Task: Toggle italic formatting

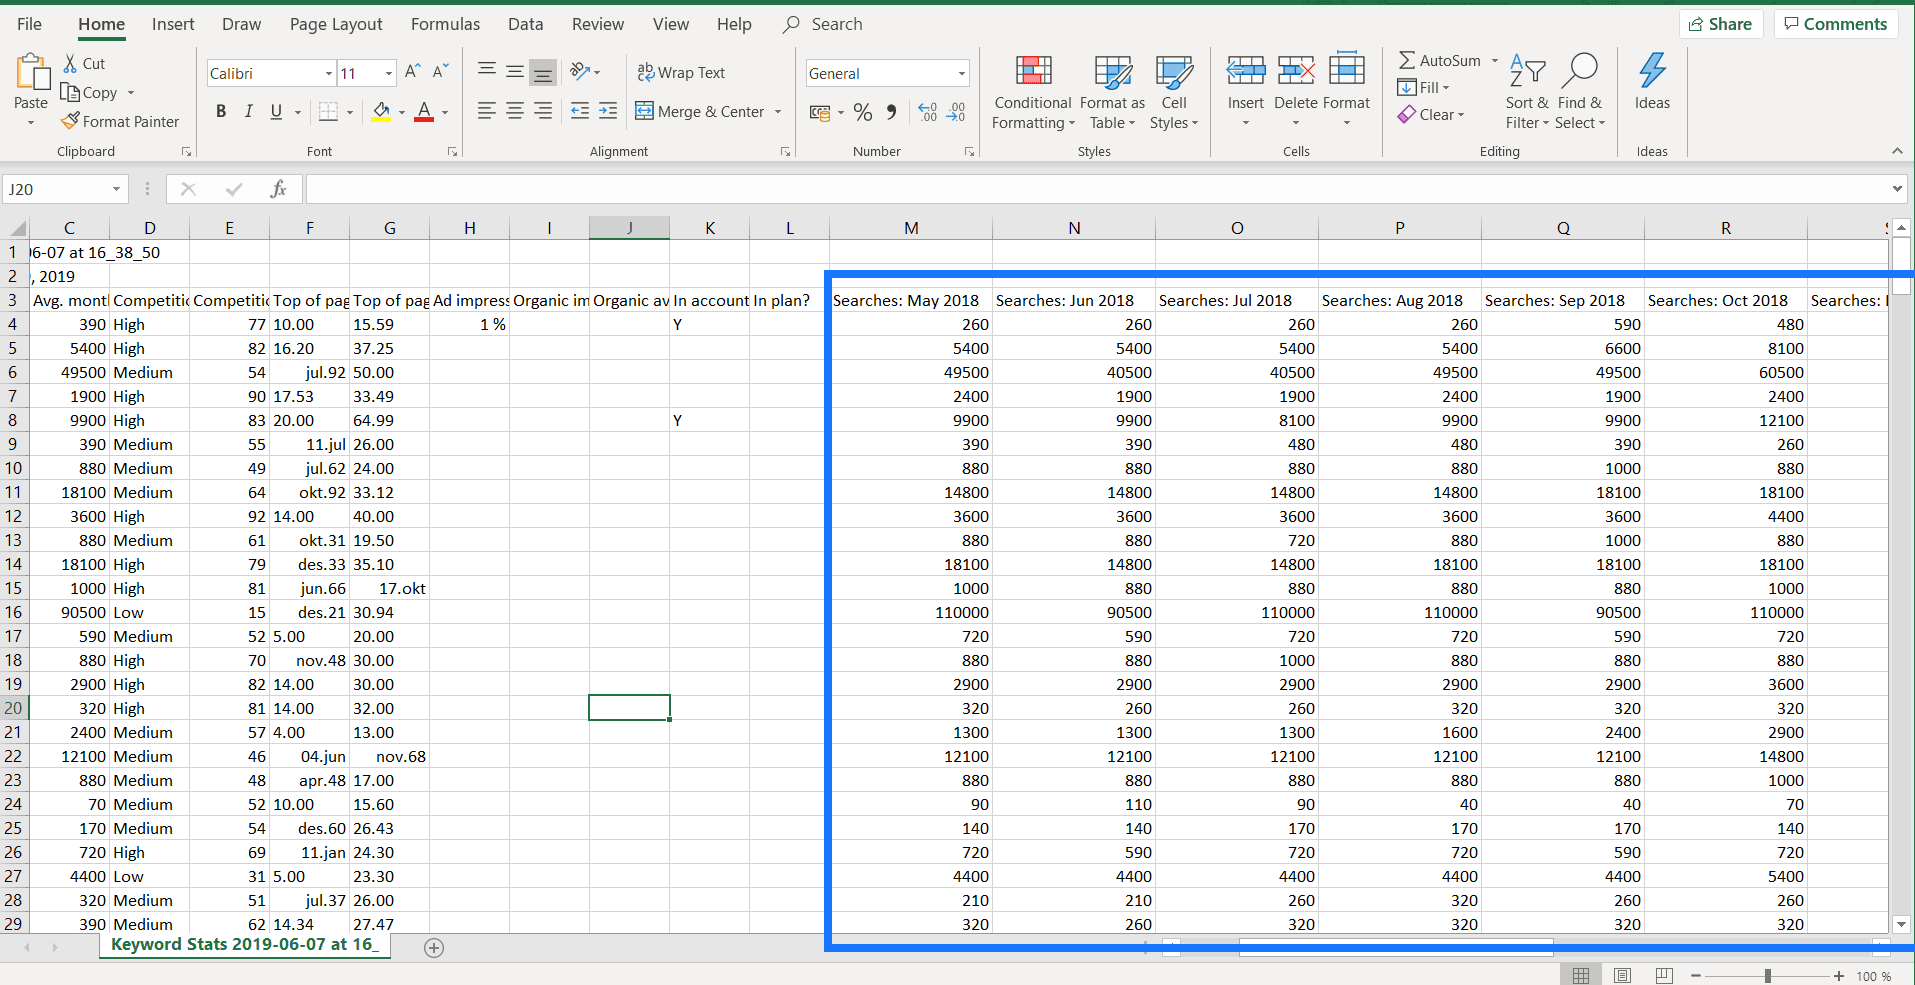Action: coord(248,111)
